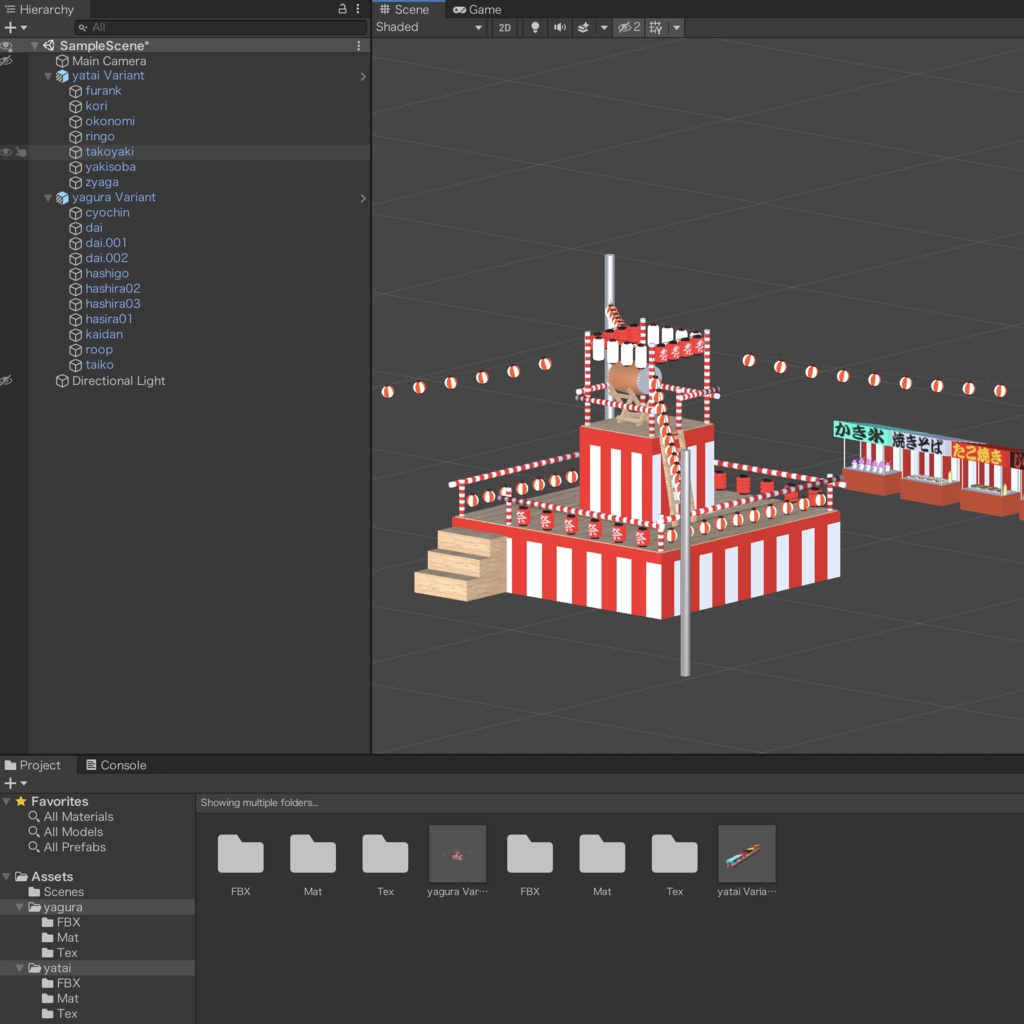The width and height of the screenshot is (1024, 1024).
Task: Click the Hierarchy search field
Action: (x=220, y=28)
